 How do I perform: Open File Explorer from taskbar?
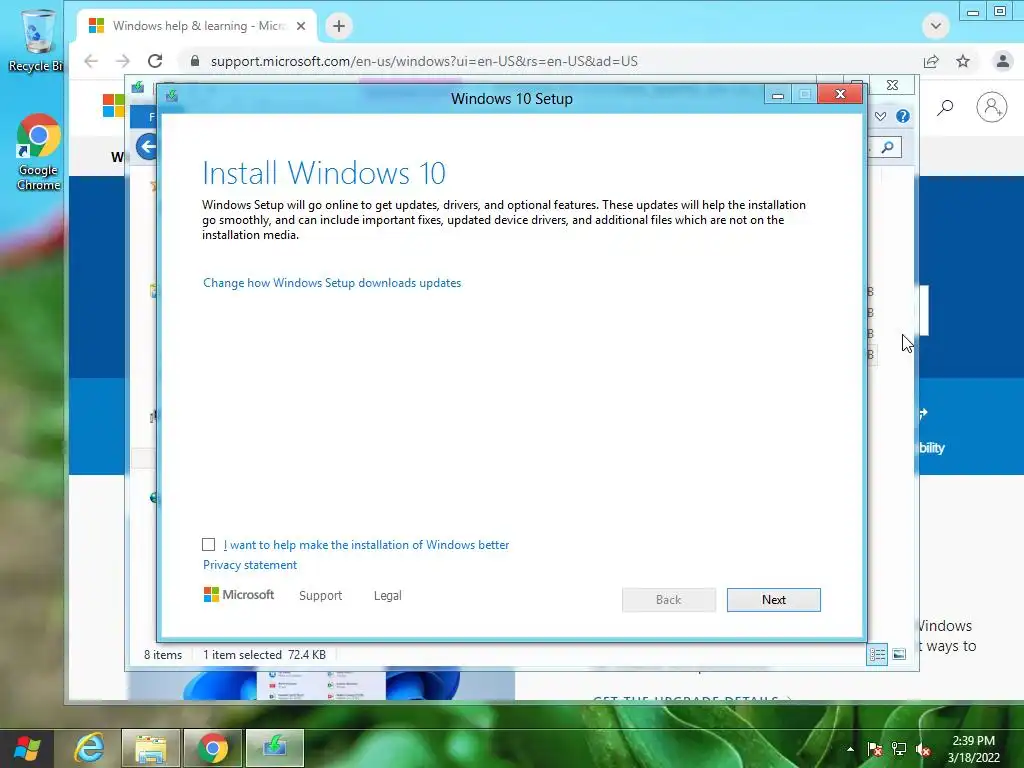(x=151, y=748)
